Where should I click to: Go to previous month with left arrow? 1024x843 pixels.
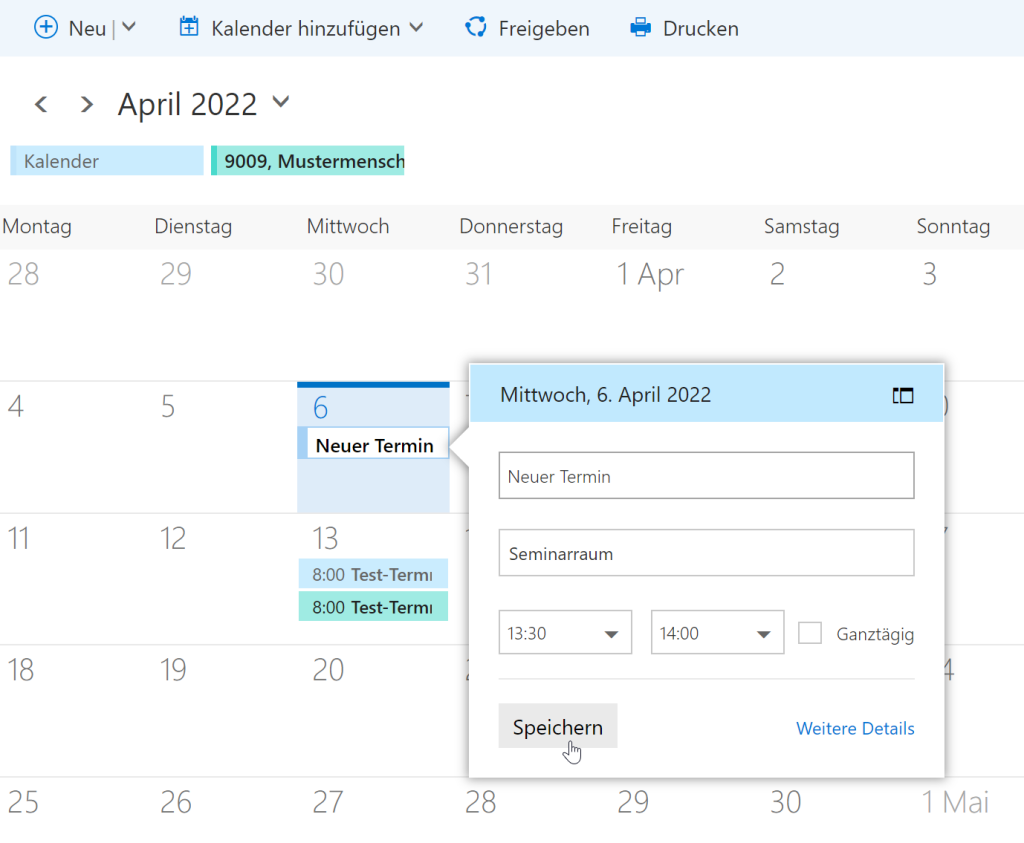(41, 104)
